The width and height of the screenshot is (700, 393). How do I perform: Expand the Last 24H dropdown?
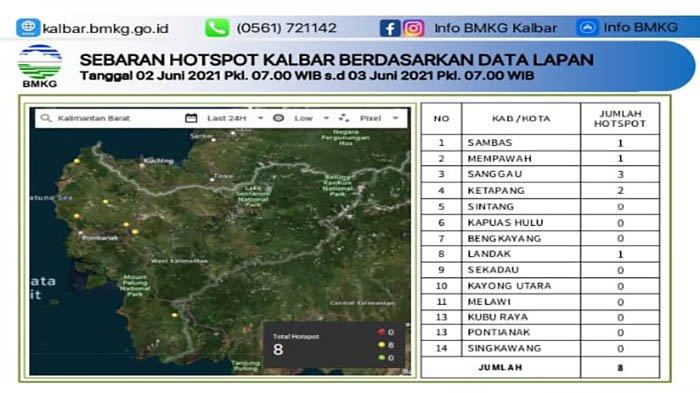(261, 118)
